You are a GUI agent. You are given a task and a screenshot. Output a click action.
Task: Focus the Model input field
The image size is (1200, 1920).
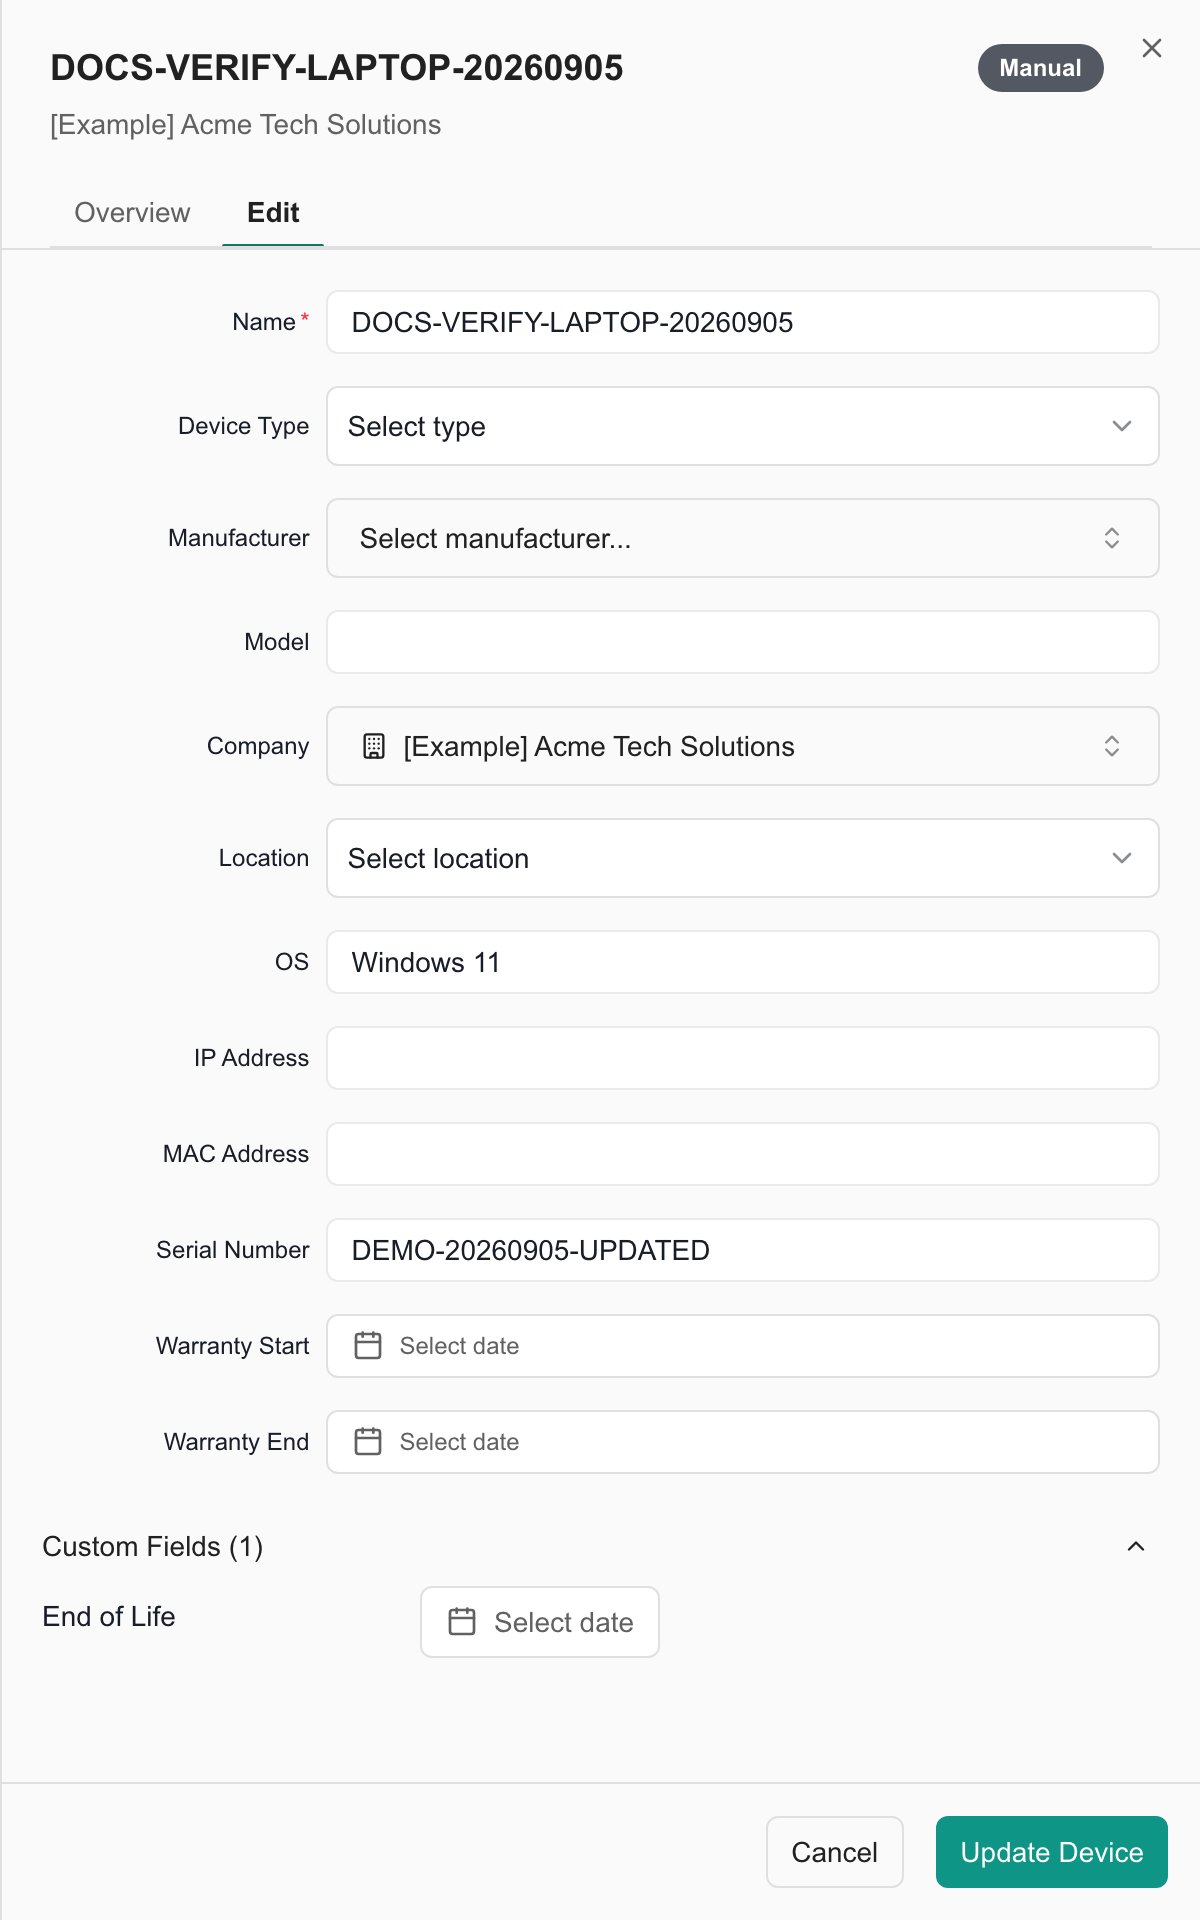pos(743,642)
